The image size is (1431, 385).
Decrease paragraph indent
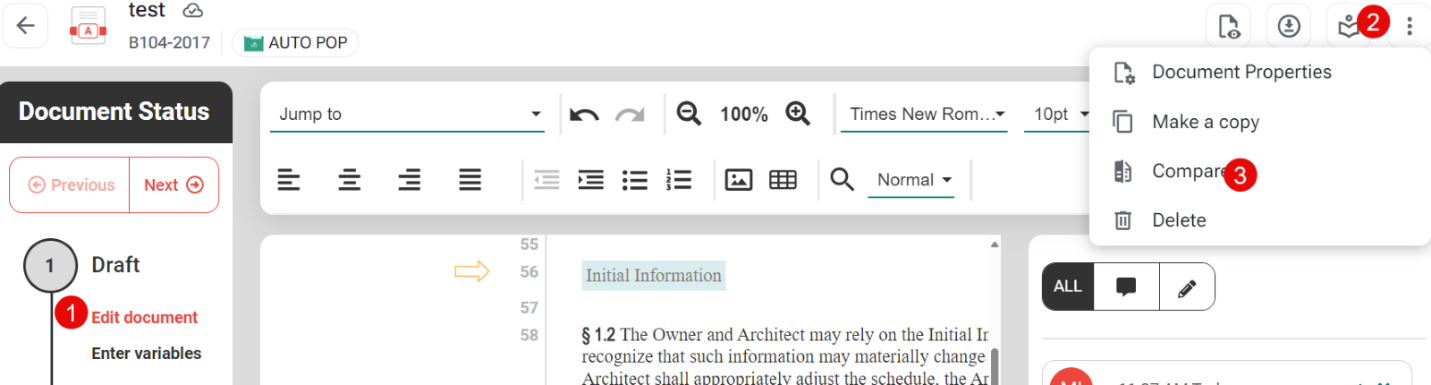coord(547,180)
